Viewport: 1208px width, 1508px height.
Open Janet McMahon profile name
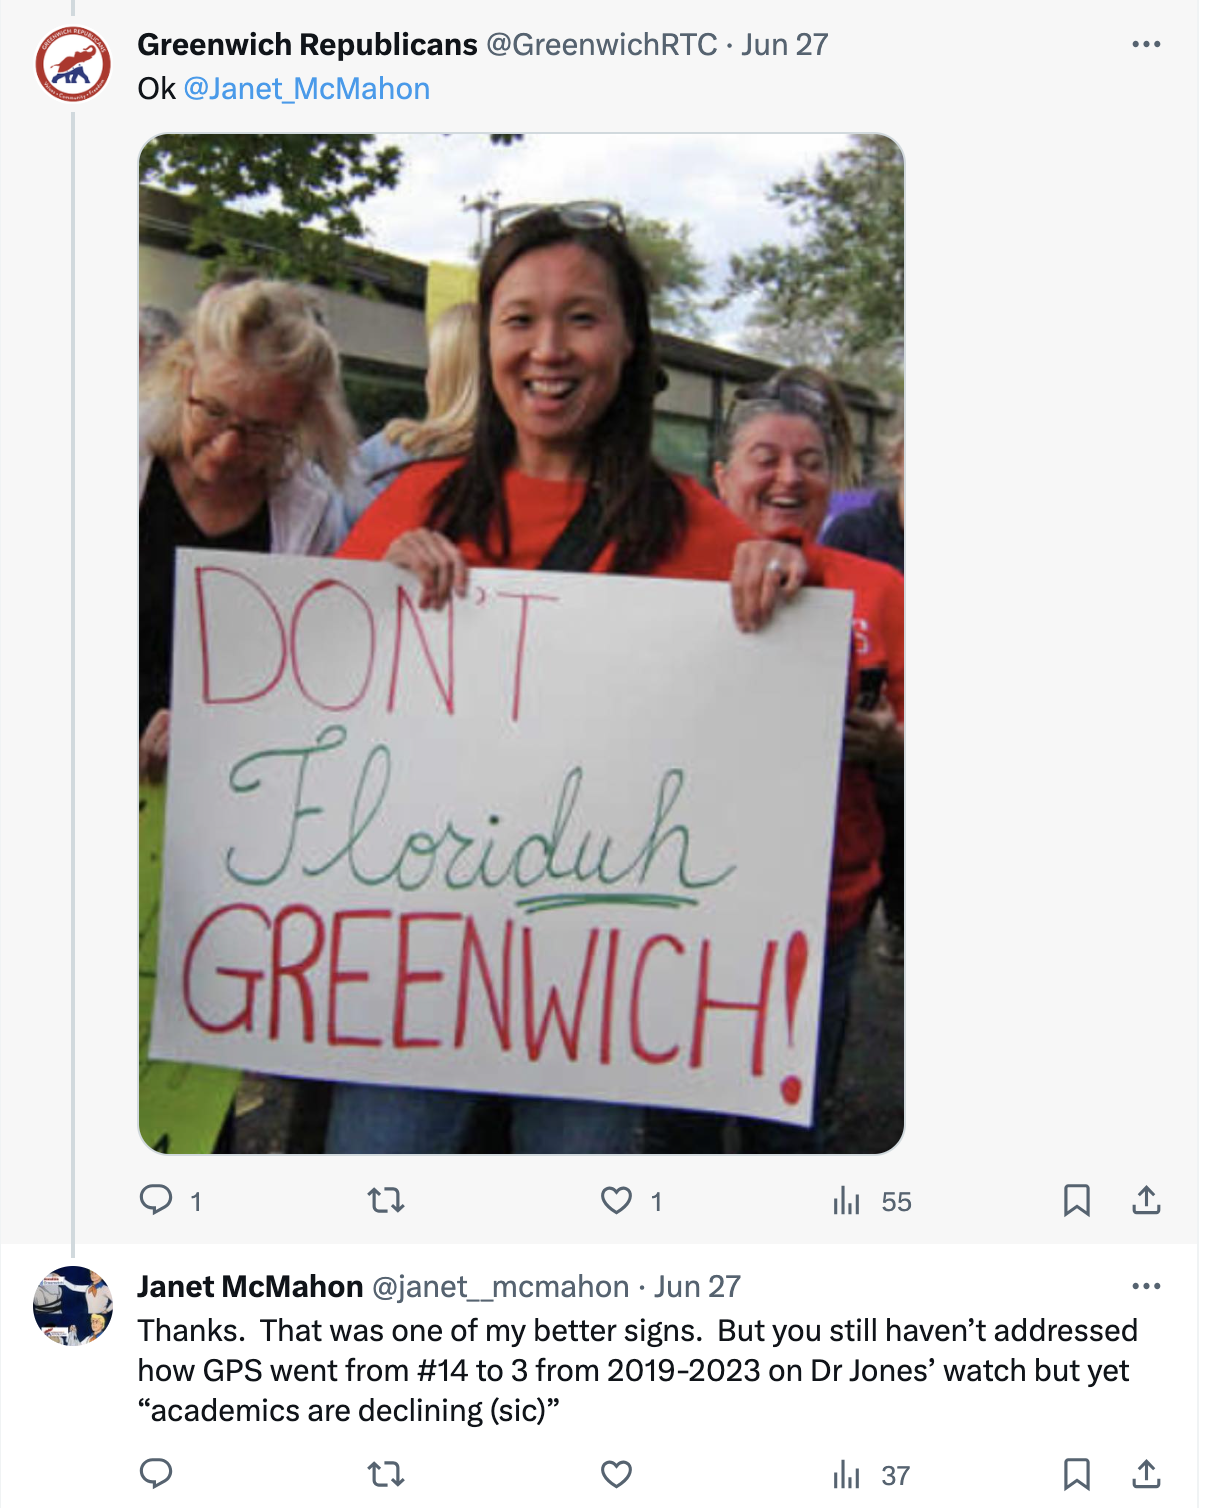tap(250, 1286)
